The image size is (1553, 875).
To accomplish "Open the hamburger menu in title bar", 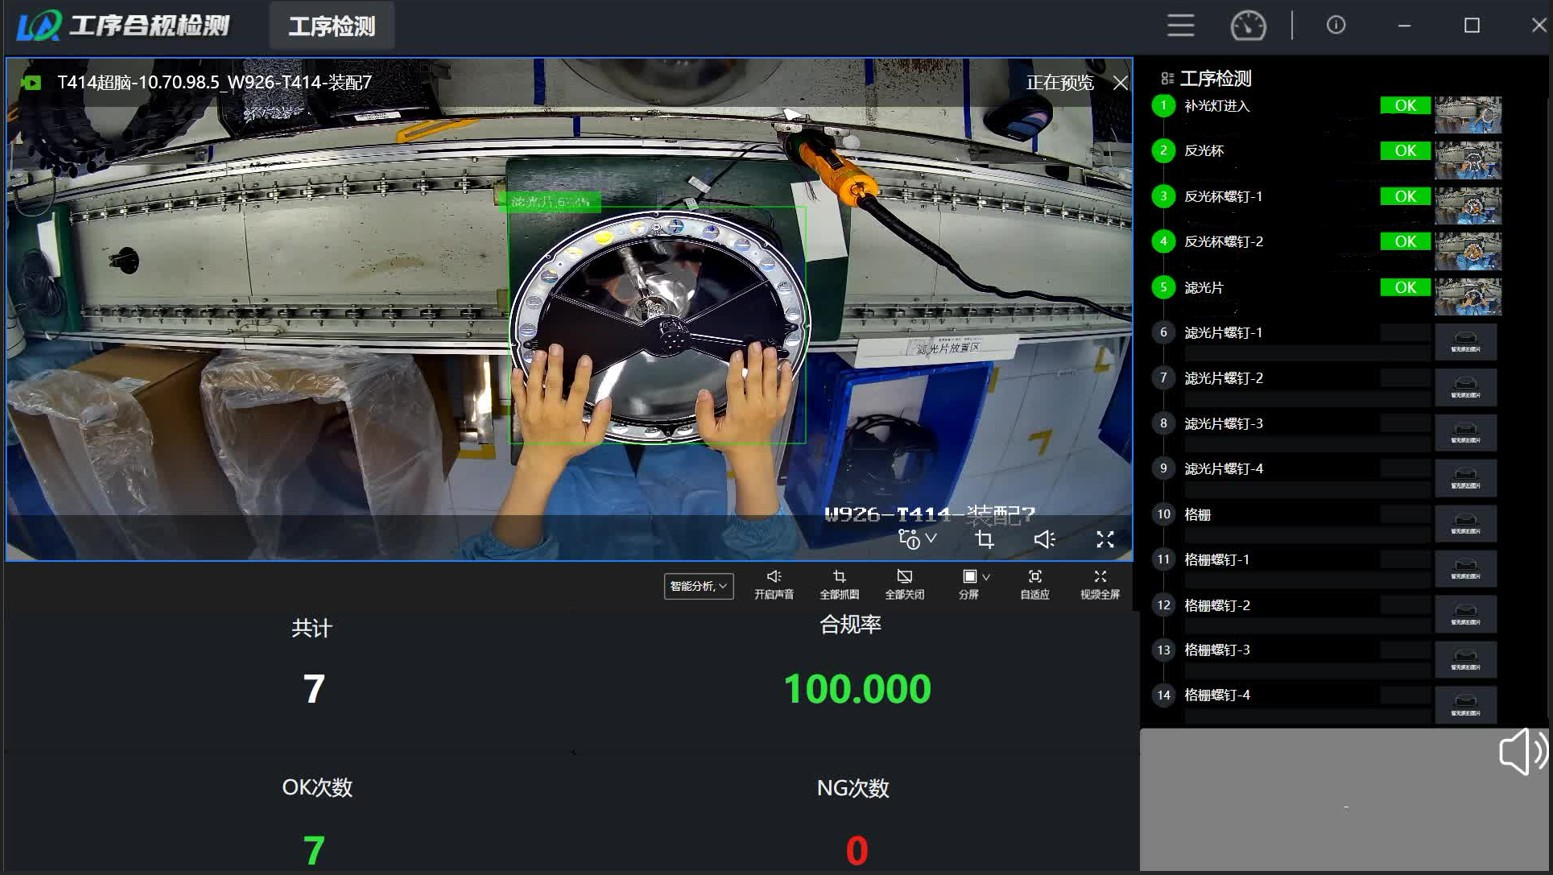I will click(x=1180, y=25).
